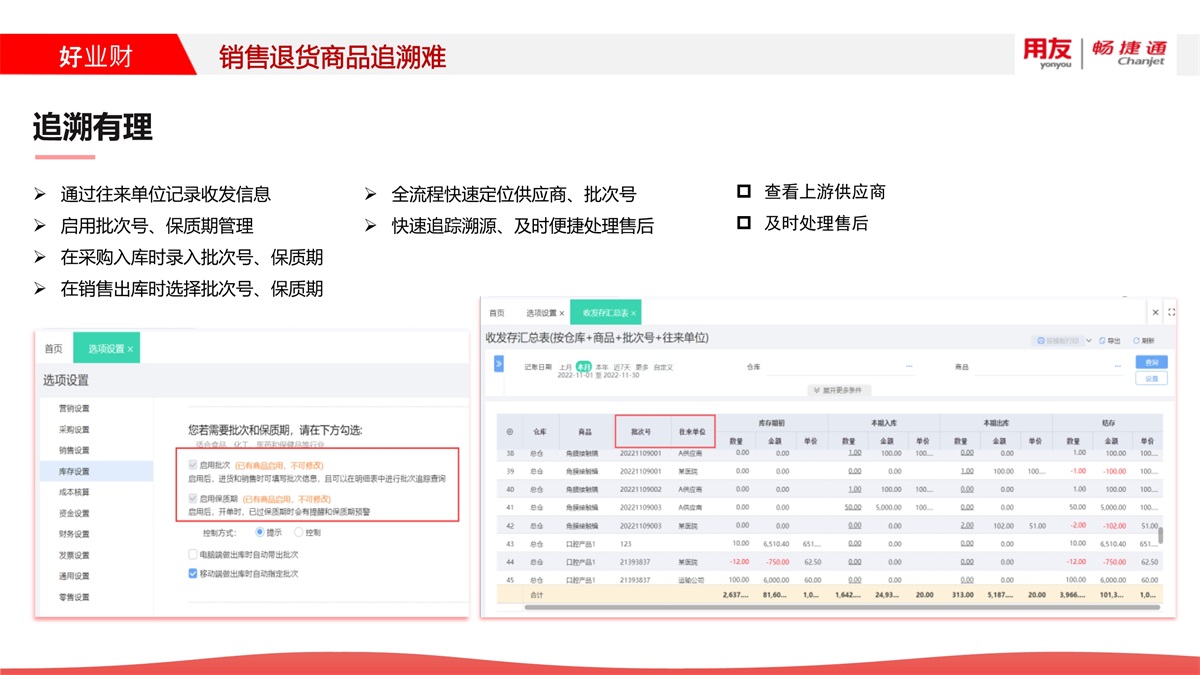Image resolution: width=1200 pixels, height=675 pixels.
Task: Expand the blue sidebar arrow in report
Action: 498,364
